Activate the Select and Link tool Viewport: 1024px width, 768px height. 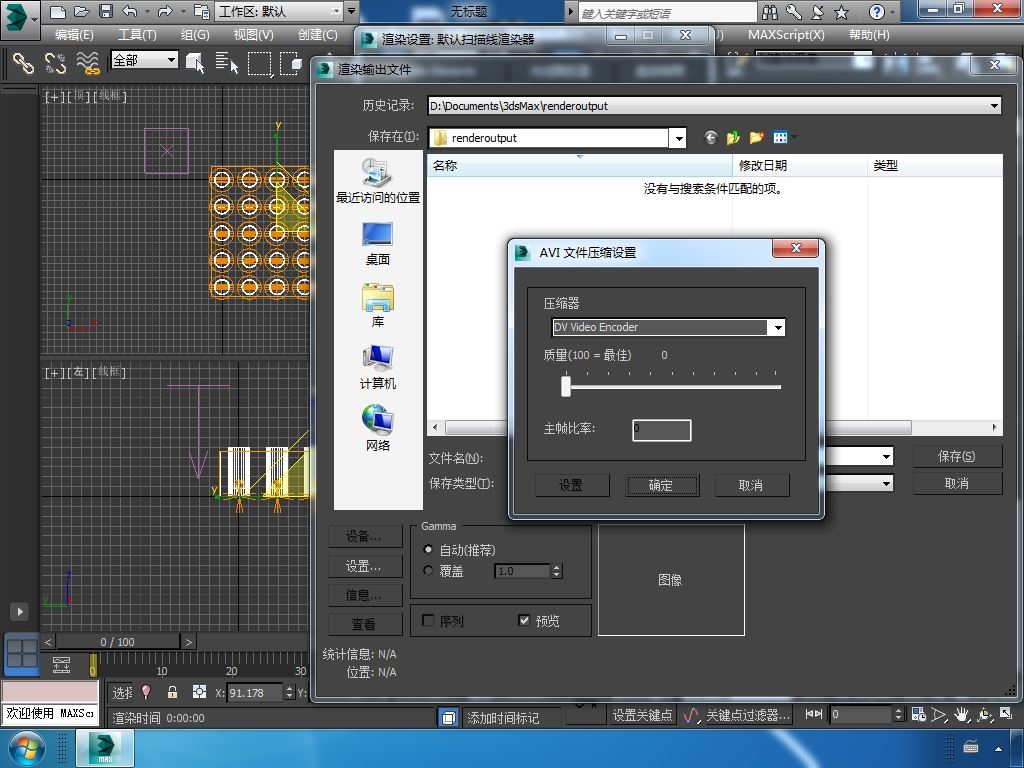tap(24, 63)
